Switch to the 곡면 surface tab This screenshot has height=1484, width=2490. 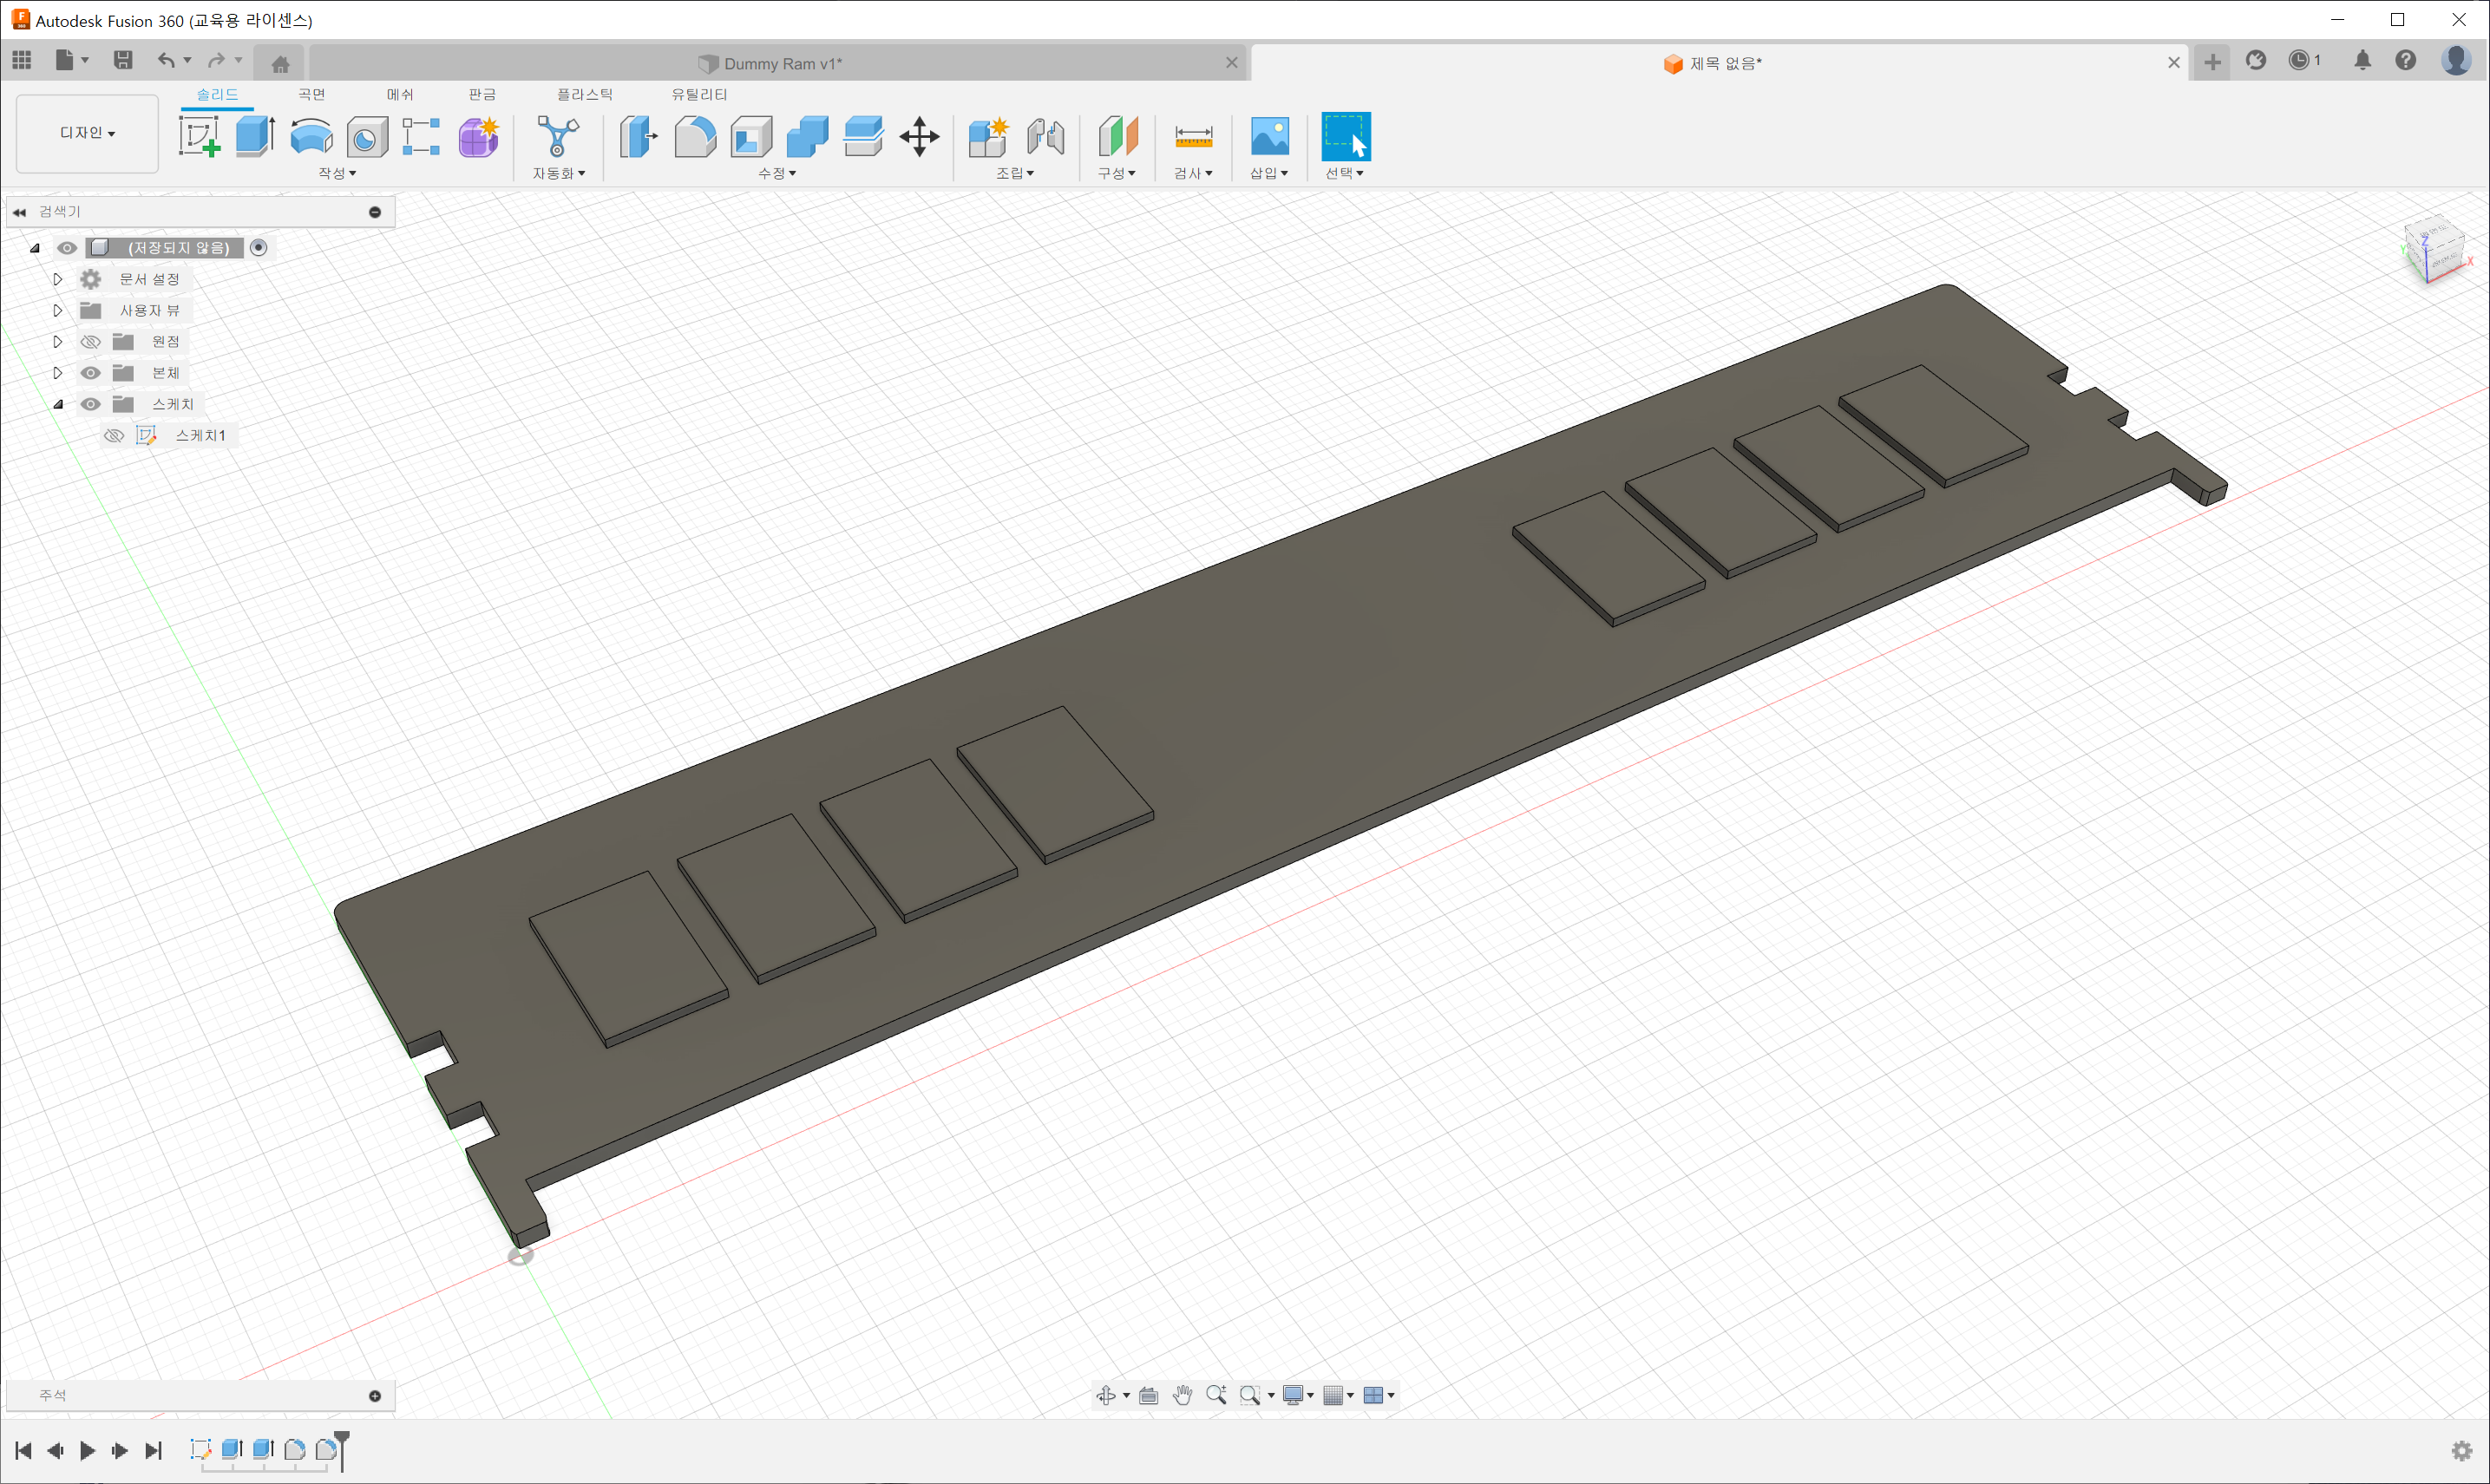(312, 94)
